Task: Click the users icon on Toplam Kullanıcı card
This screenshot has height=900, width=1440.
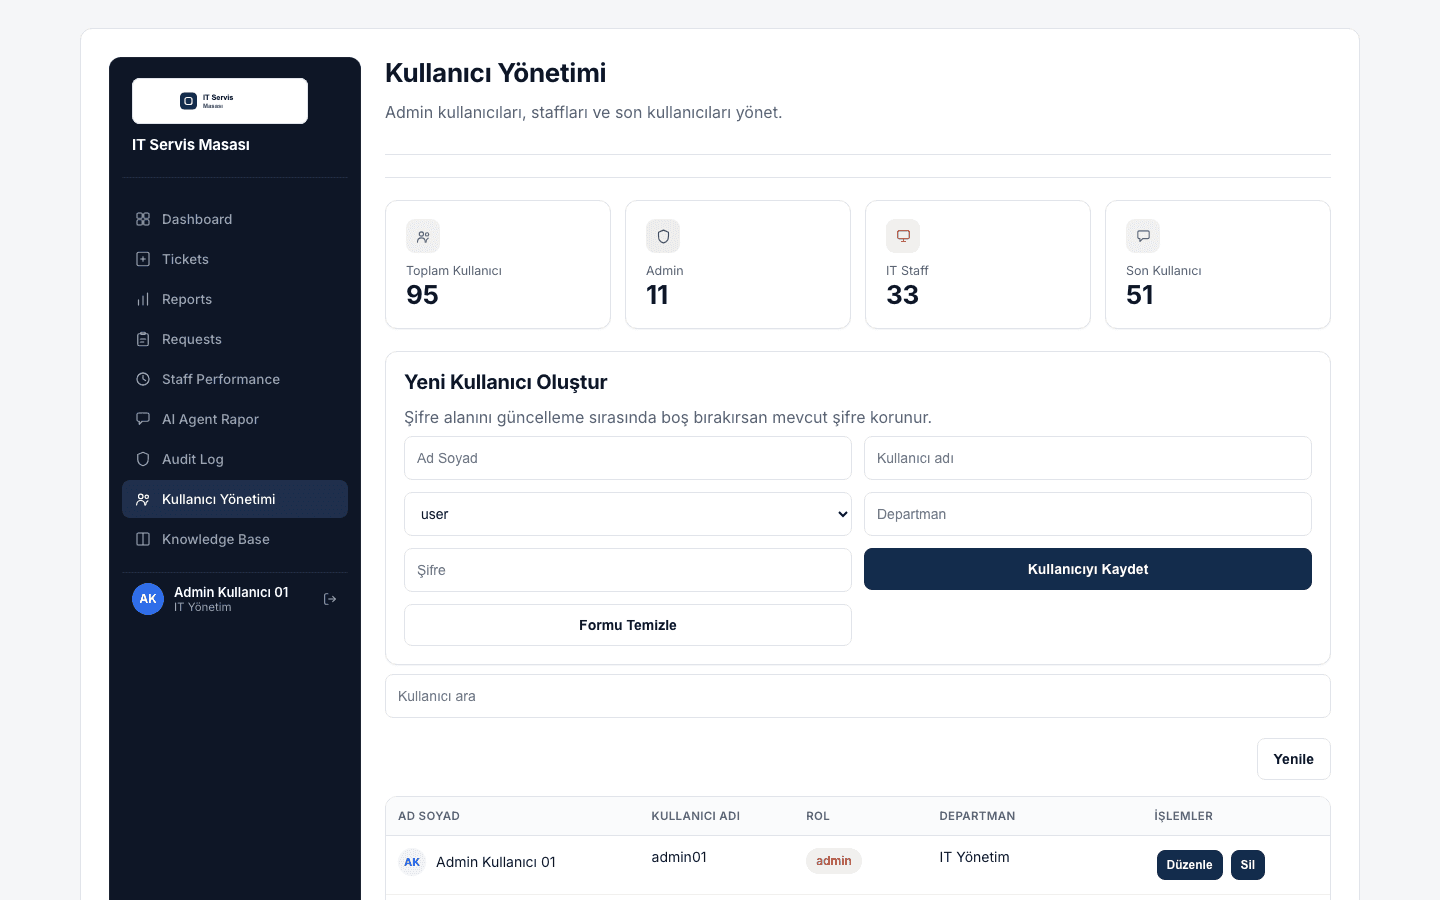Action: click(x=423, y=236)
